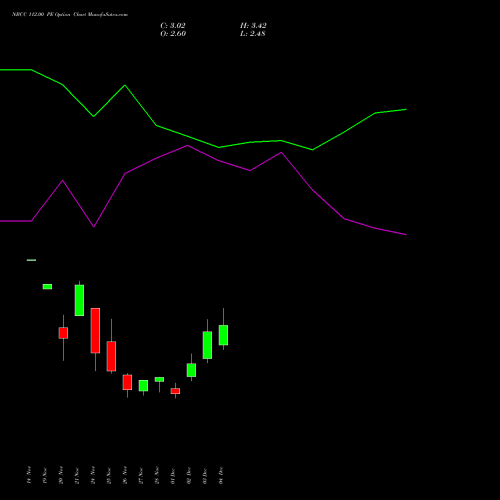Click the green candle for 03 Dec
500x500 pixels.
pyautogui.click(x=207, y=345)
